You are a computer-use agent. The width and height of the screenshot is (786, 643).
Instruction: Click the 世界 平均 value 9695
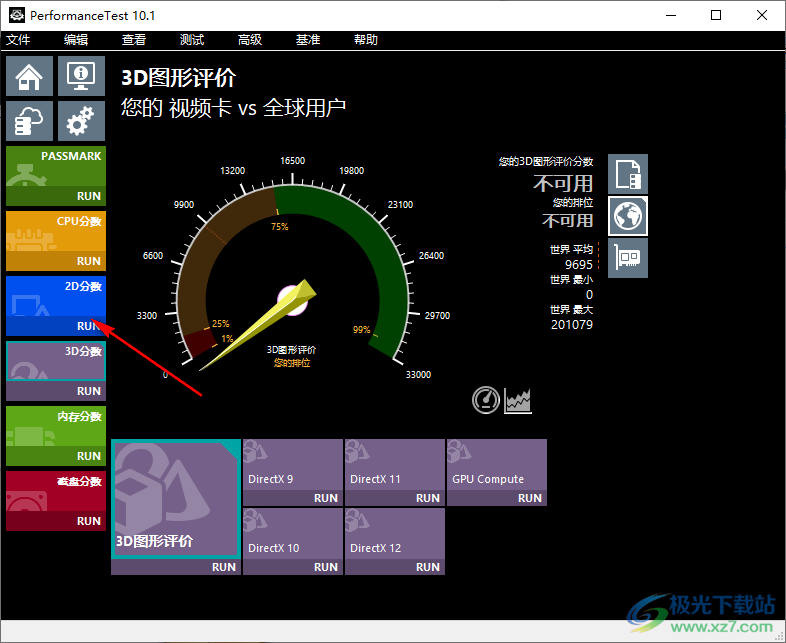pyautogui.click(x=578, y=265)
